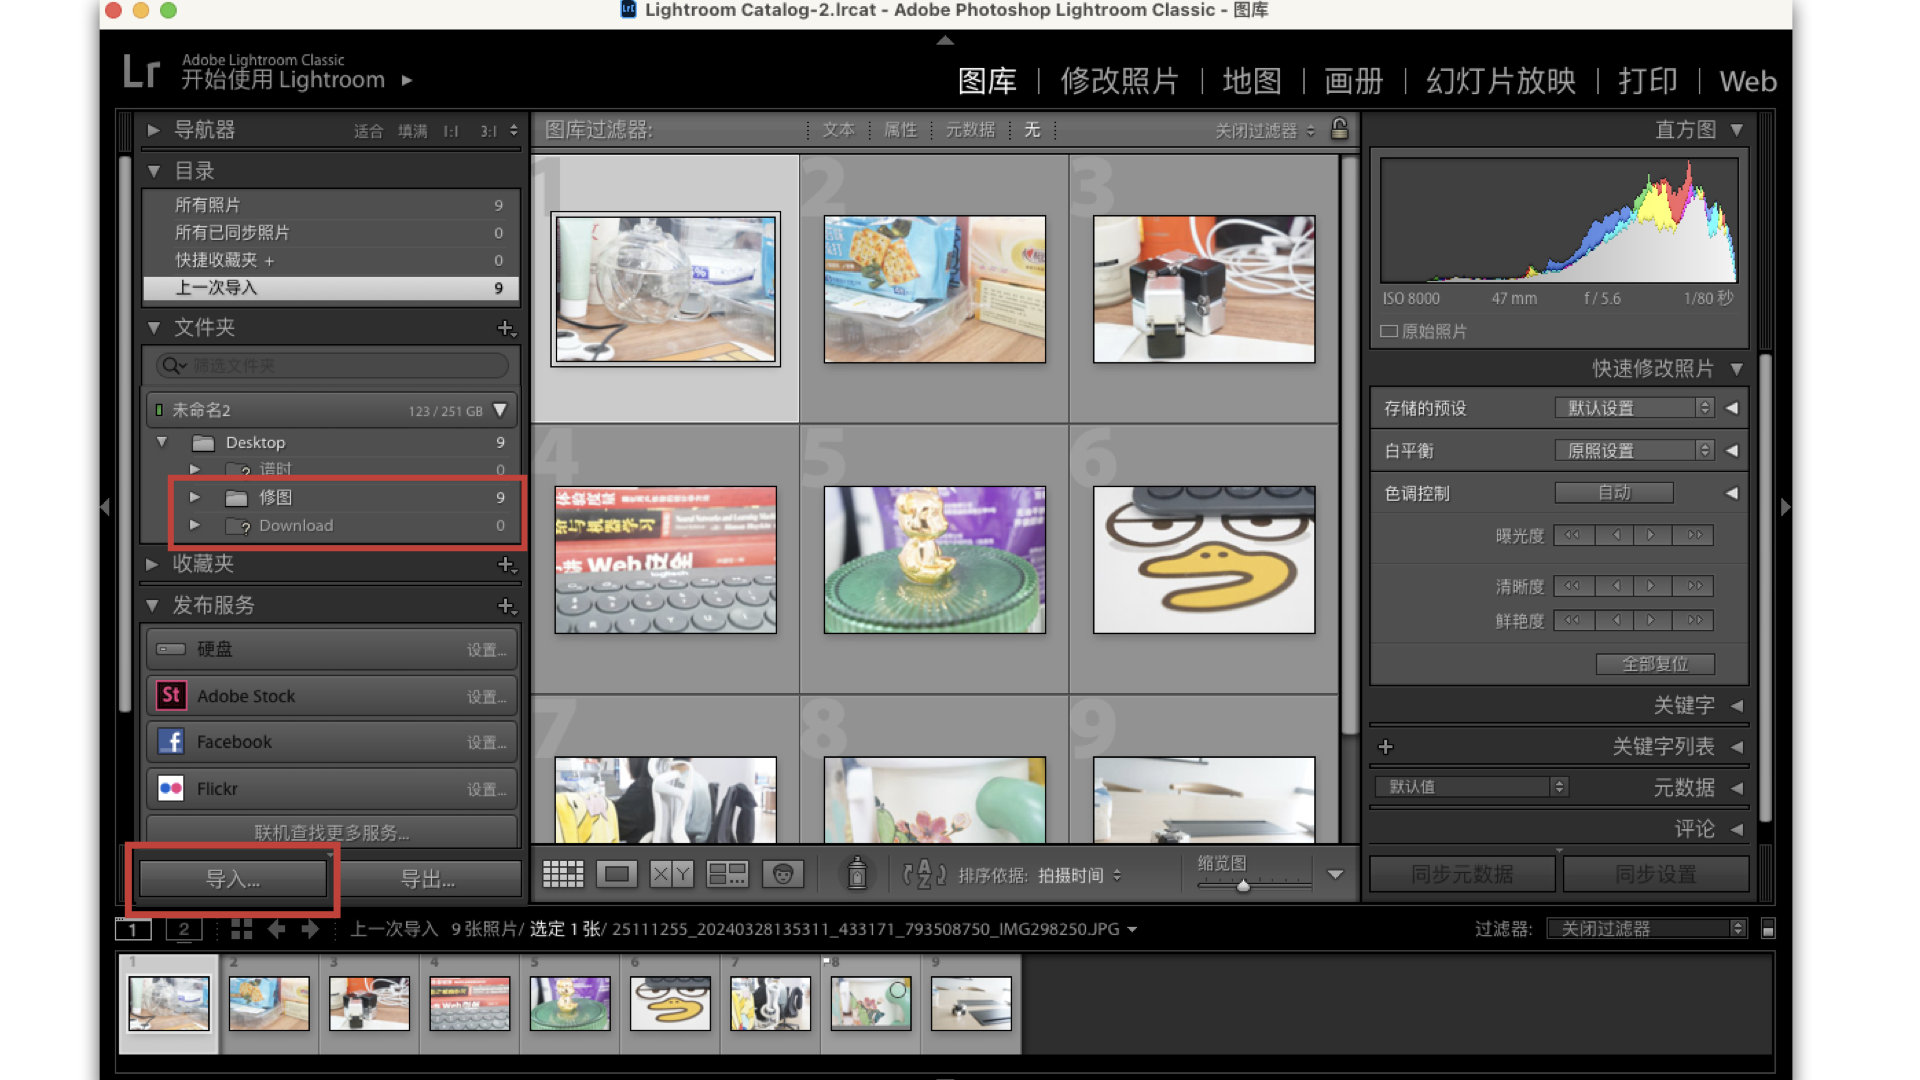Switch to Grid view icon
The height and width of the screenshot is (1080, 1920).
(x=563, y=875)
